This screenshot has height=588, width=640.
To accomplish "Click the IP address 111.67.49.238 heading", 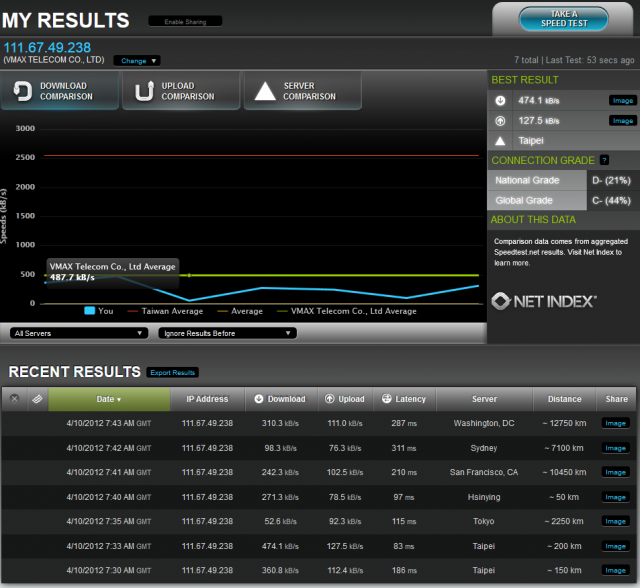I will (x=47, y=48).
